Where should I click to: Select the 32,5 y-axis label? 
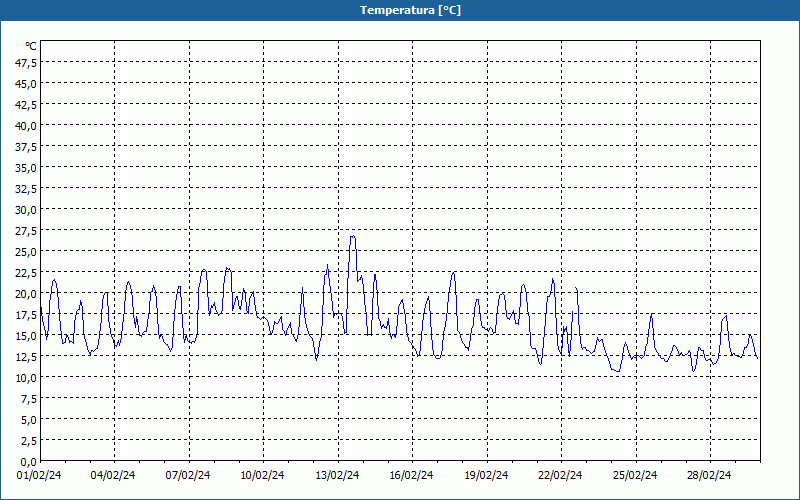click(27, 189)
